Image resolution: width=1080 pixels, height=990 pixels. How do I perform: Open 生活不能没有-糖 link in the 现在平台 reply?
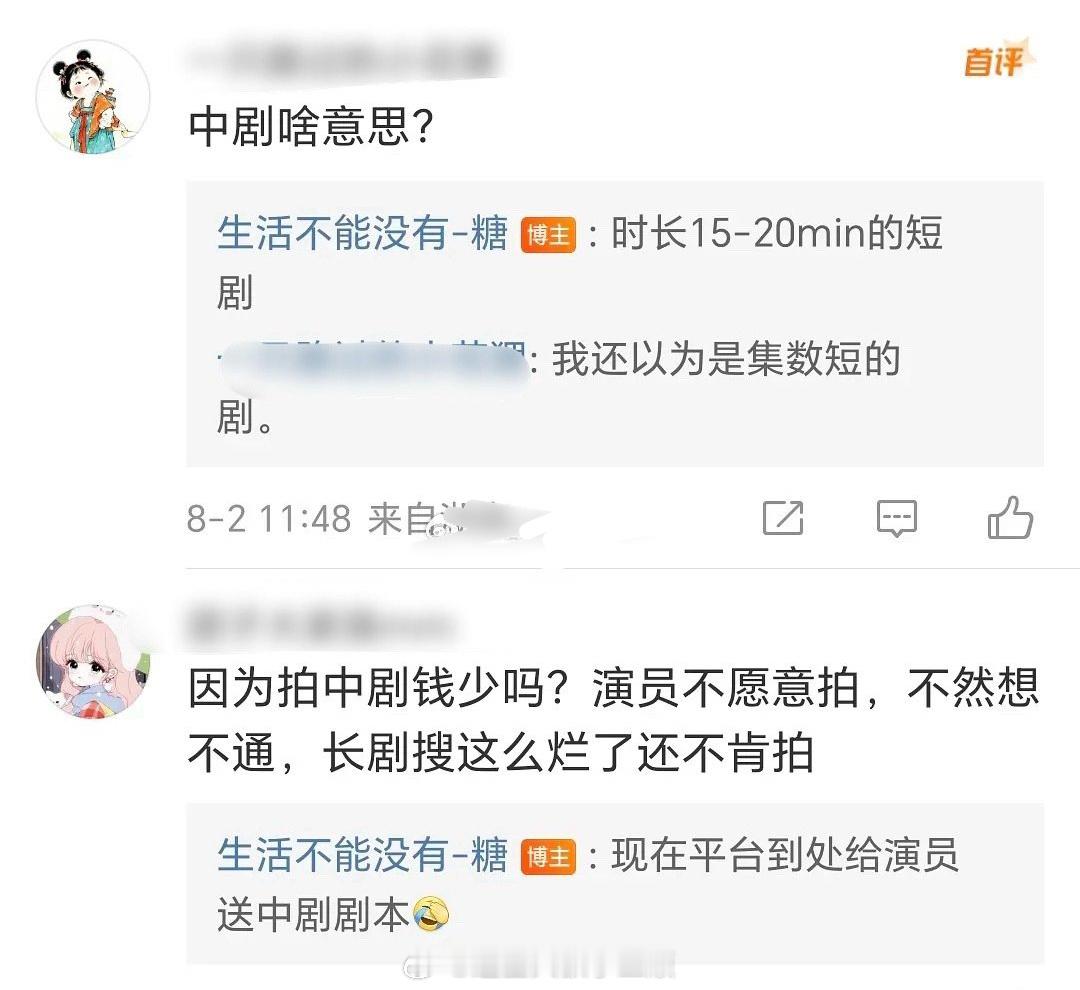coord(362,855)
